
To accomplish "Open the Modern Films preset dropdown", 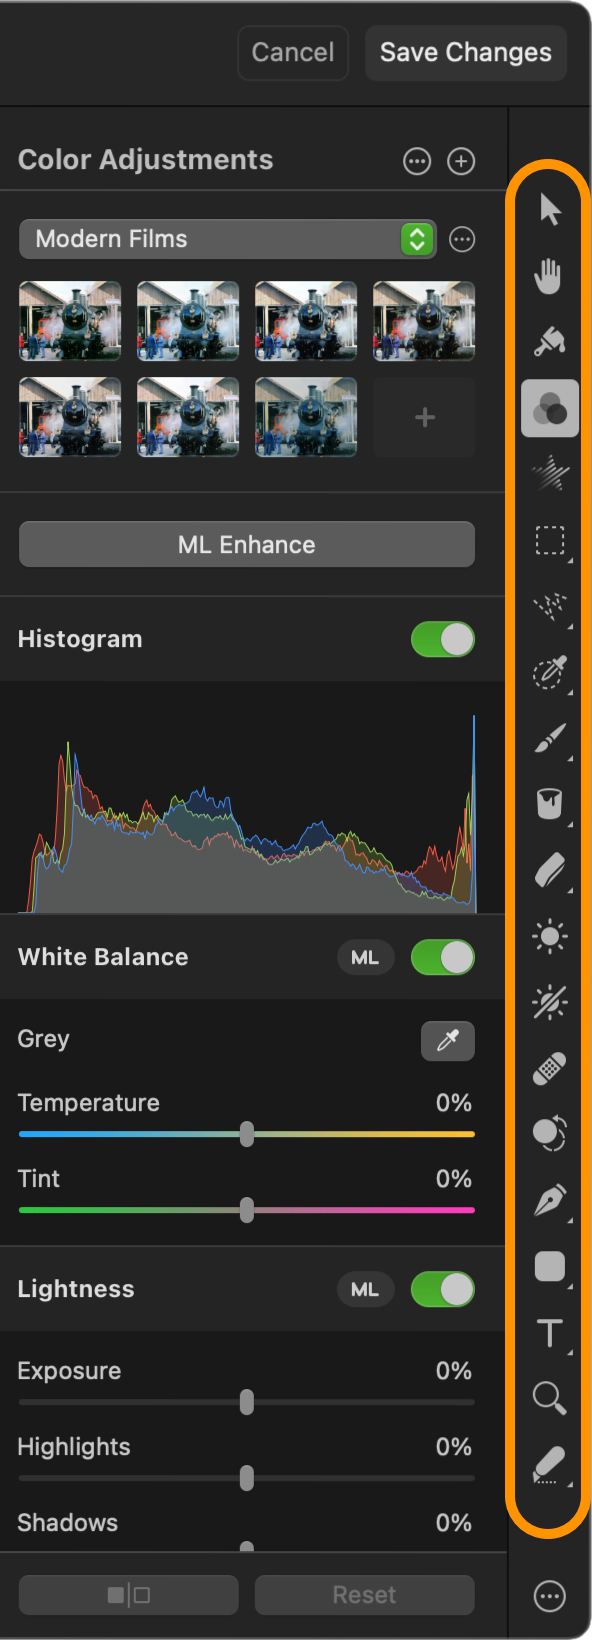I will tap(228, 239).
